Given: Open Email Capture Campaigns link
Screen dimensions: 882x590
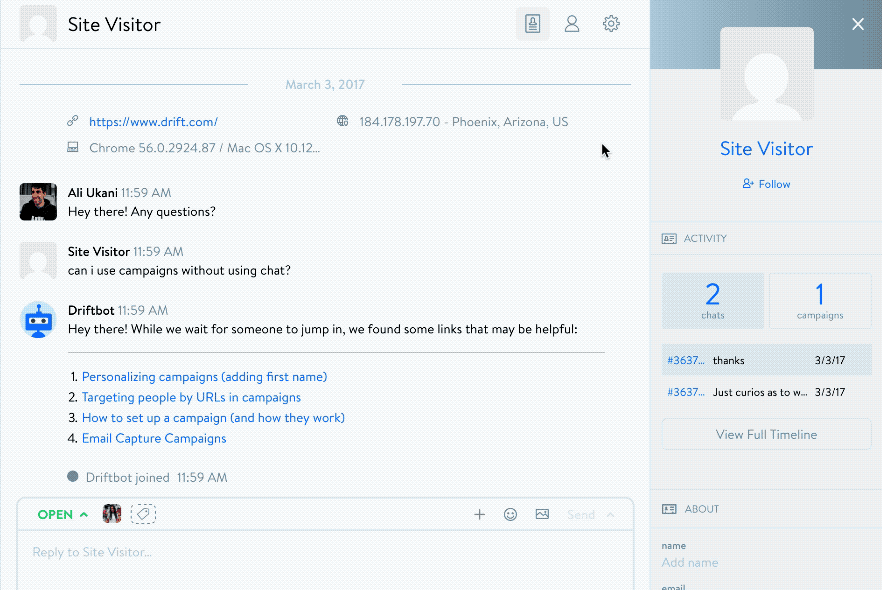Looking at the screenshot, I should pos(154,438).
